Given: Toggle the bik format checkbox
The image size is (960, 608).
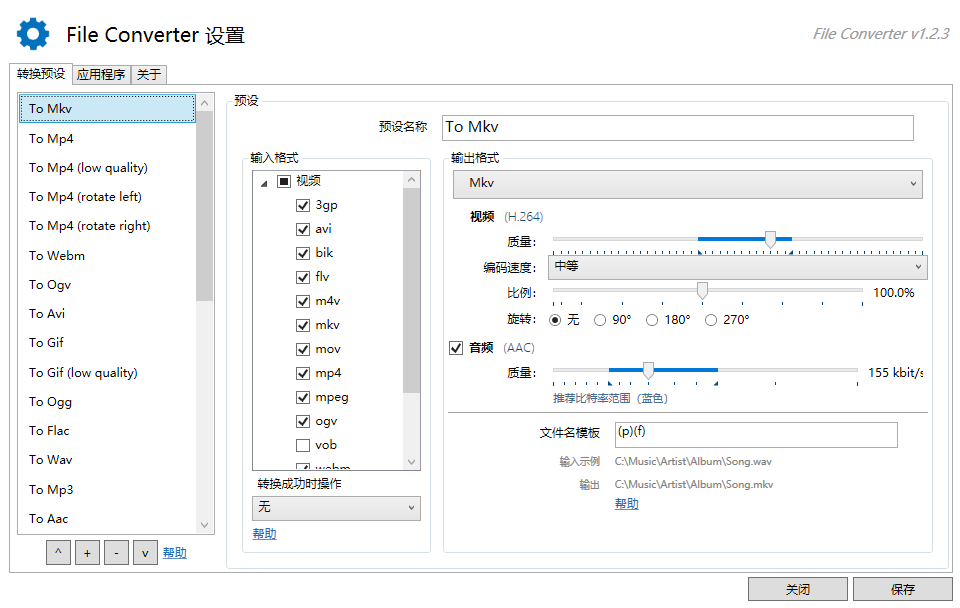Looking at the screenshot, I should click(x=302, y=253).
